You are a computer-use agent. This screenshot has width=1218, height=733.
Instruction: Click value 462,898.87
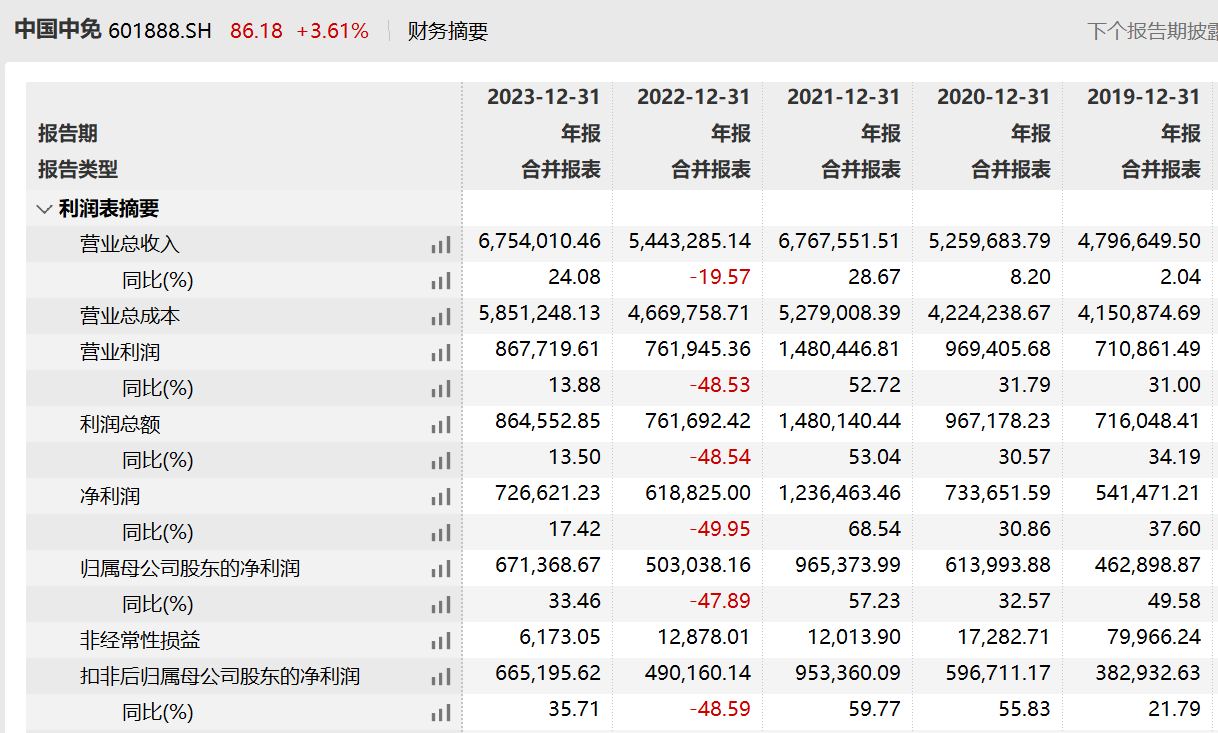1148,565
